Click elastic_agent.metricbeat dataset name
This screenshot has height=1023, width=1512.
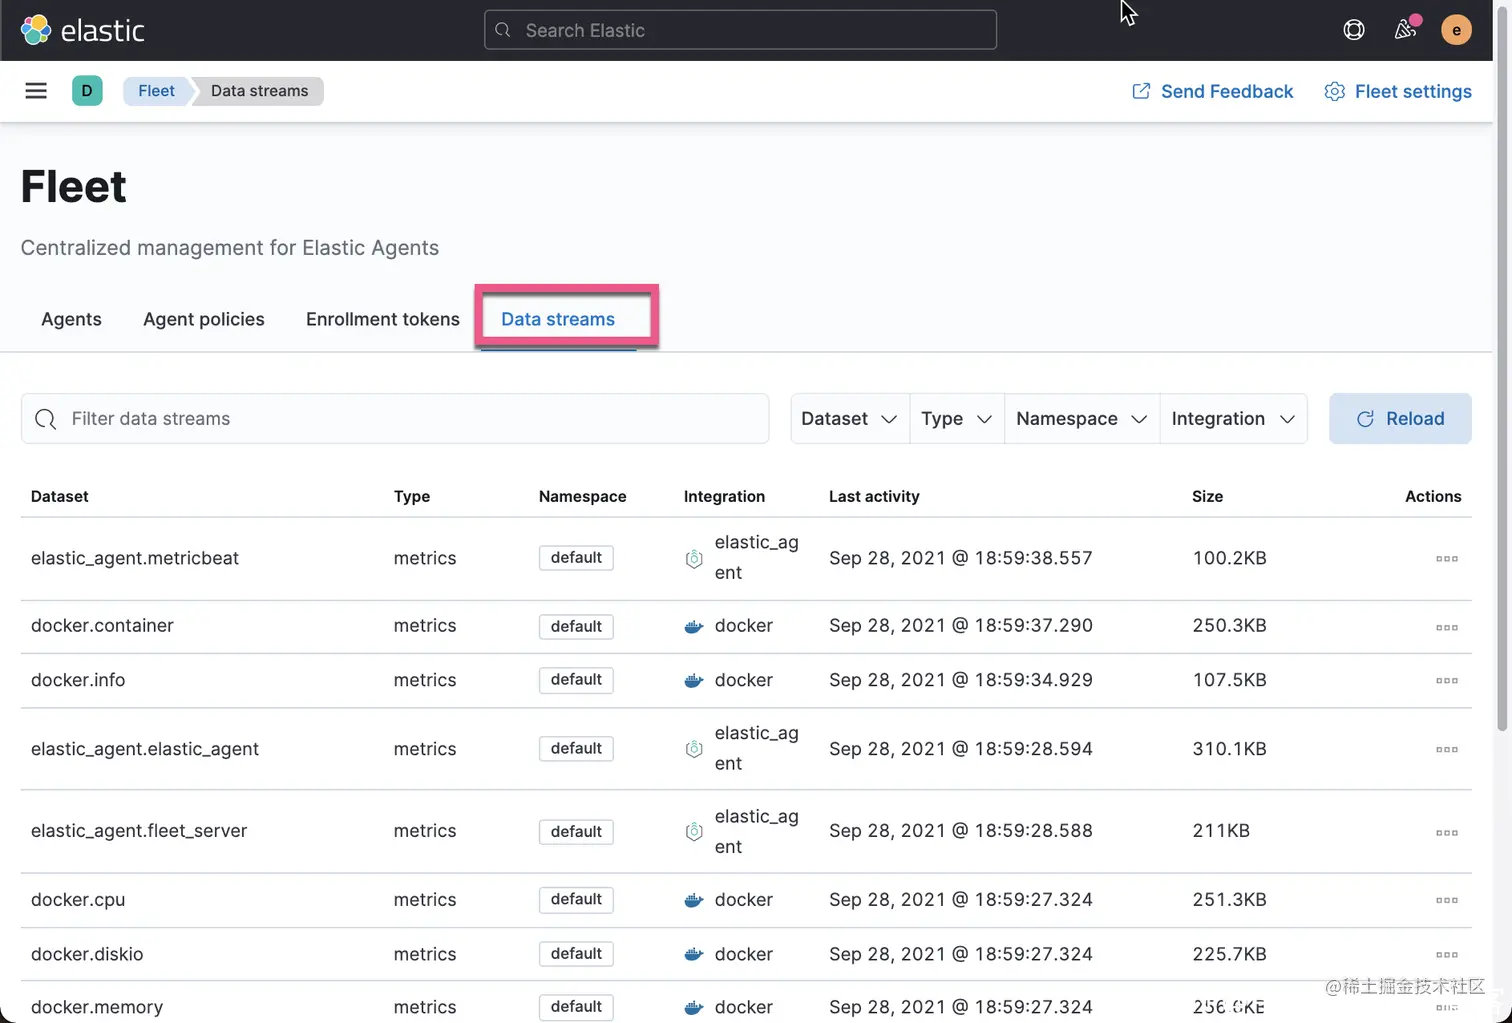click(135, 558)
